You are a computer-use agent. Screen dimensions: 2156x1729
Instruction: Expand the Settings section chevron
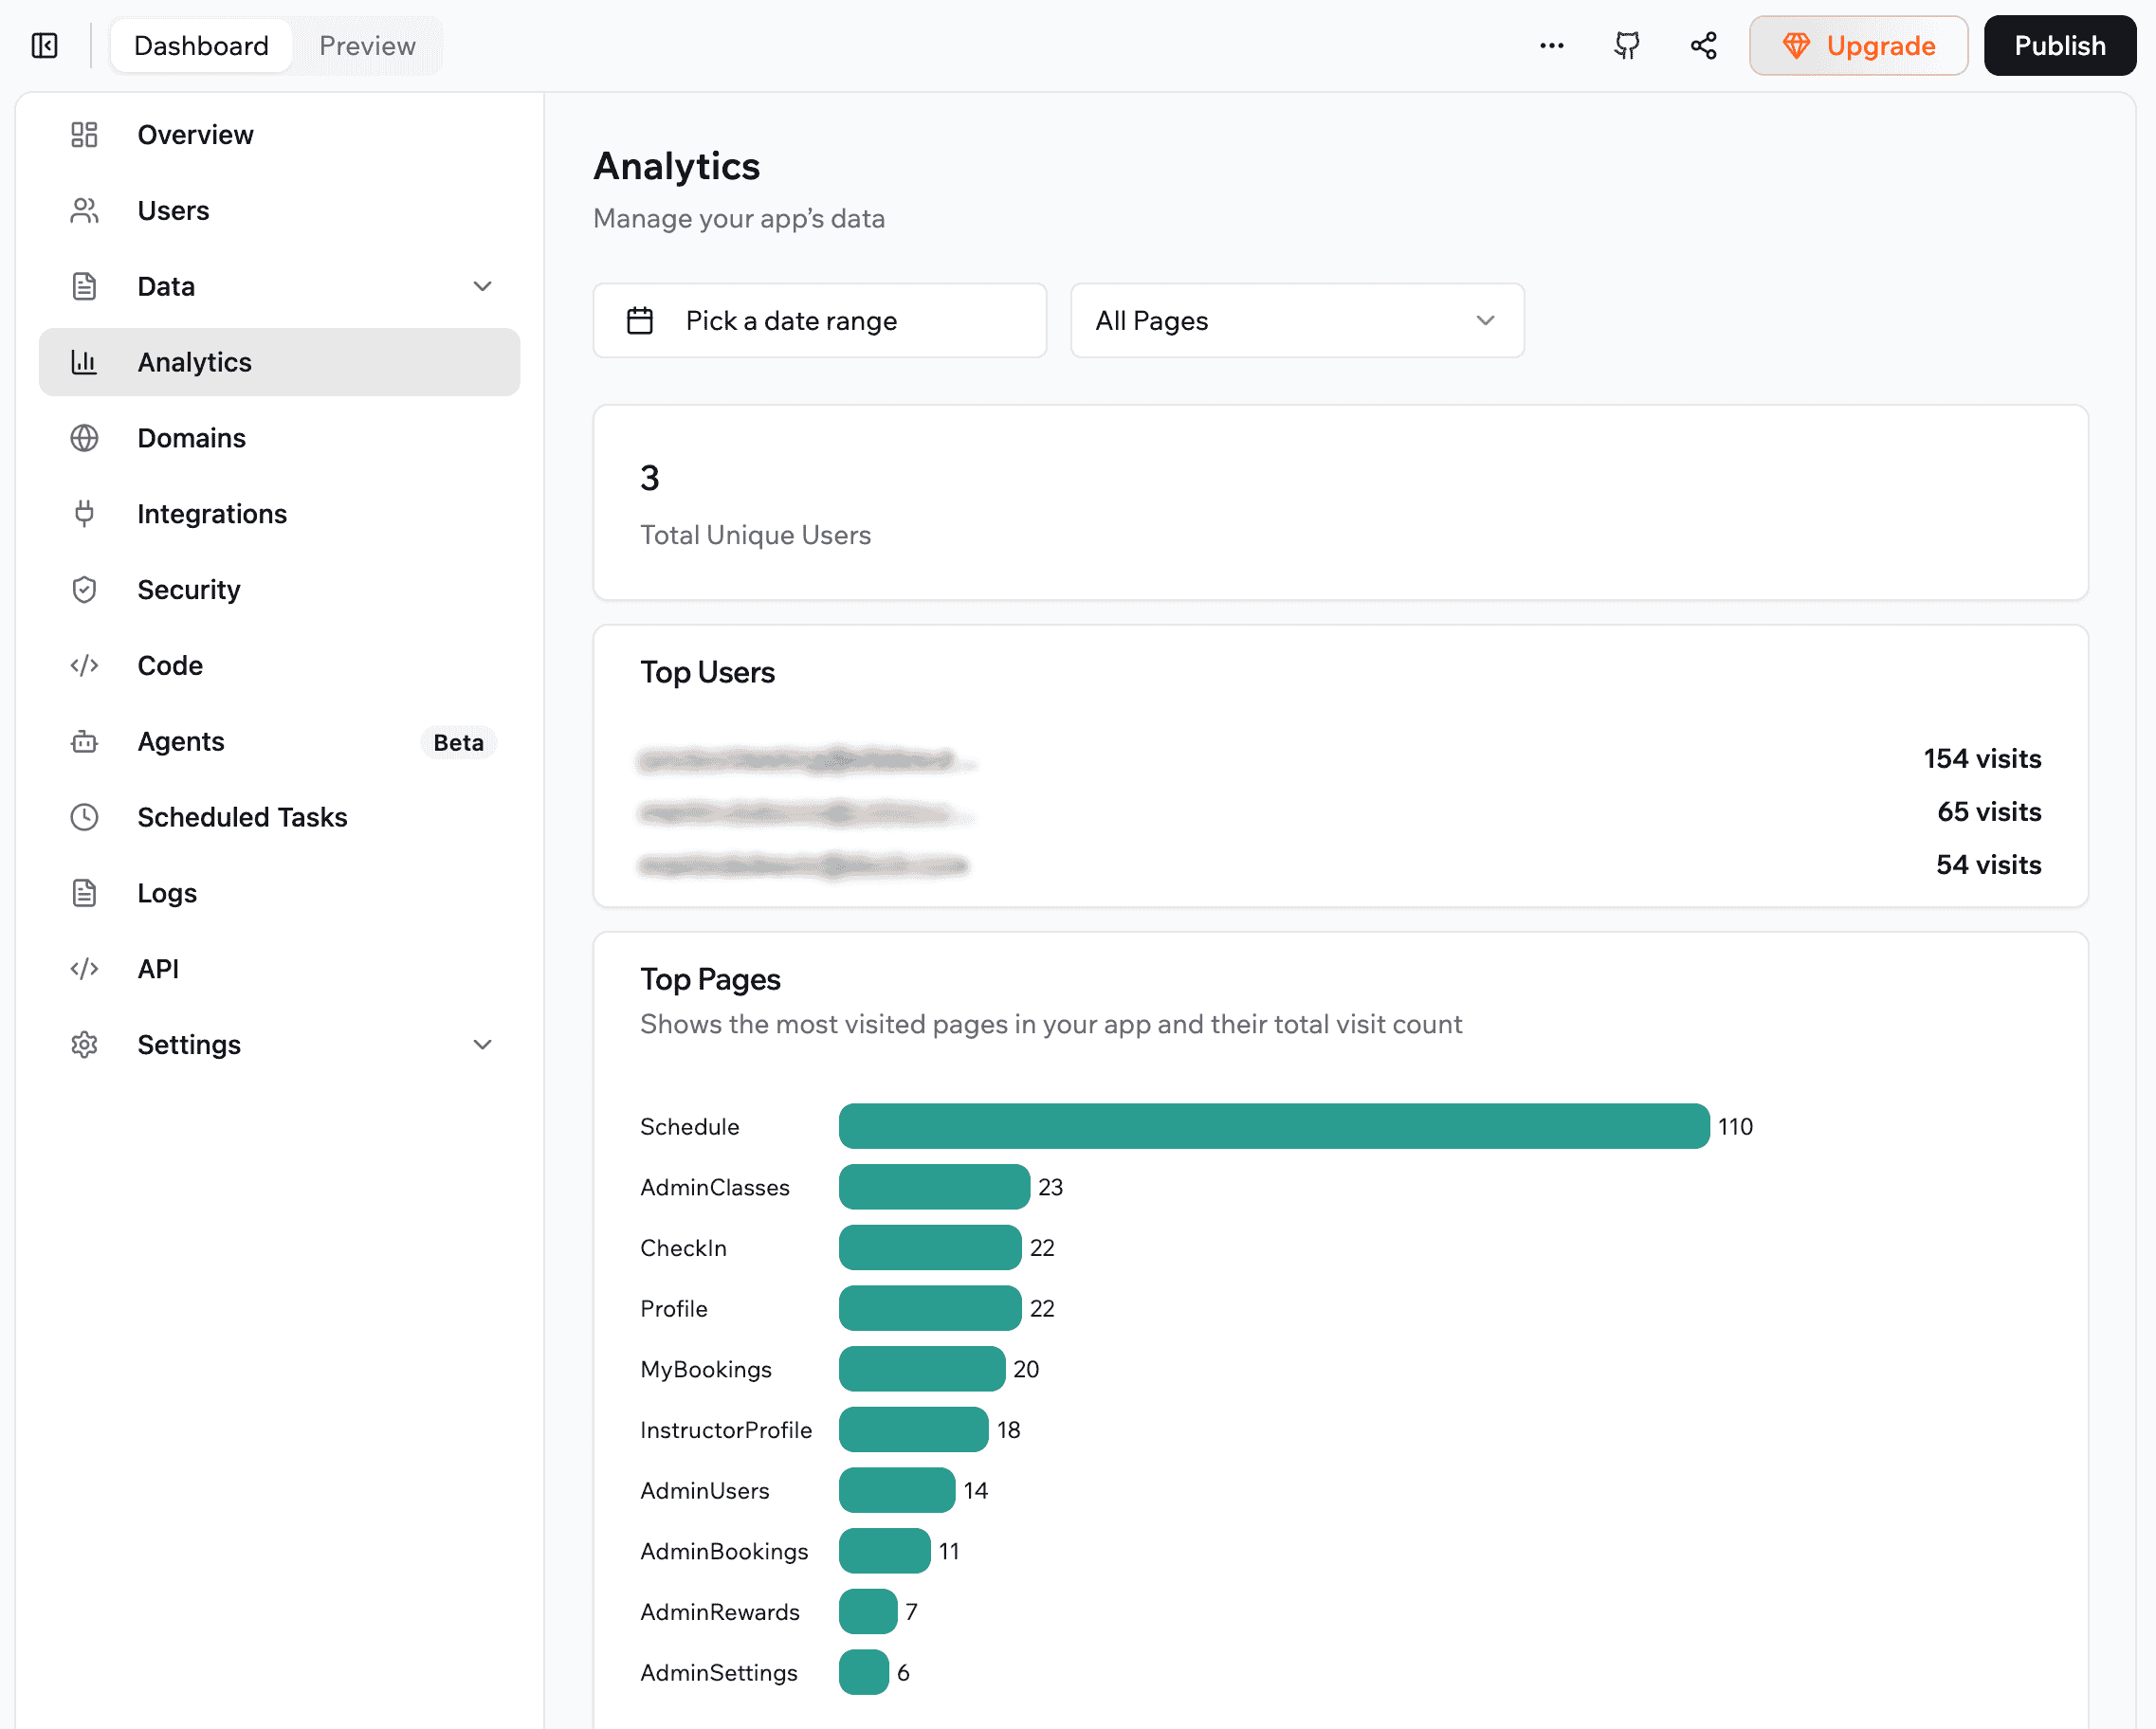483,1044
